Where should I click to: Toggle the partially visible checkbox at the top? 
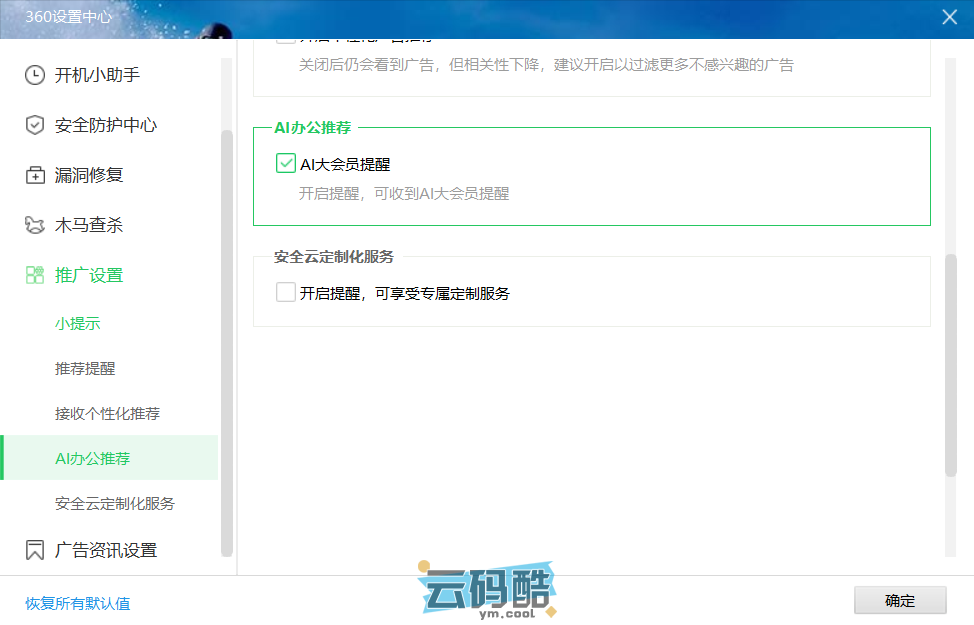coord(285,38)
